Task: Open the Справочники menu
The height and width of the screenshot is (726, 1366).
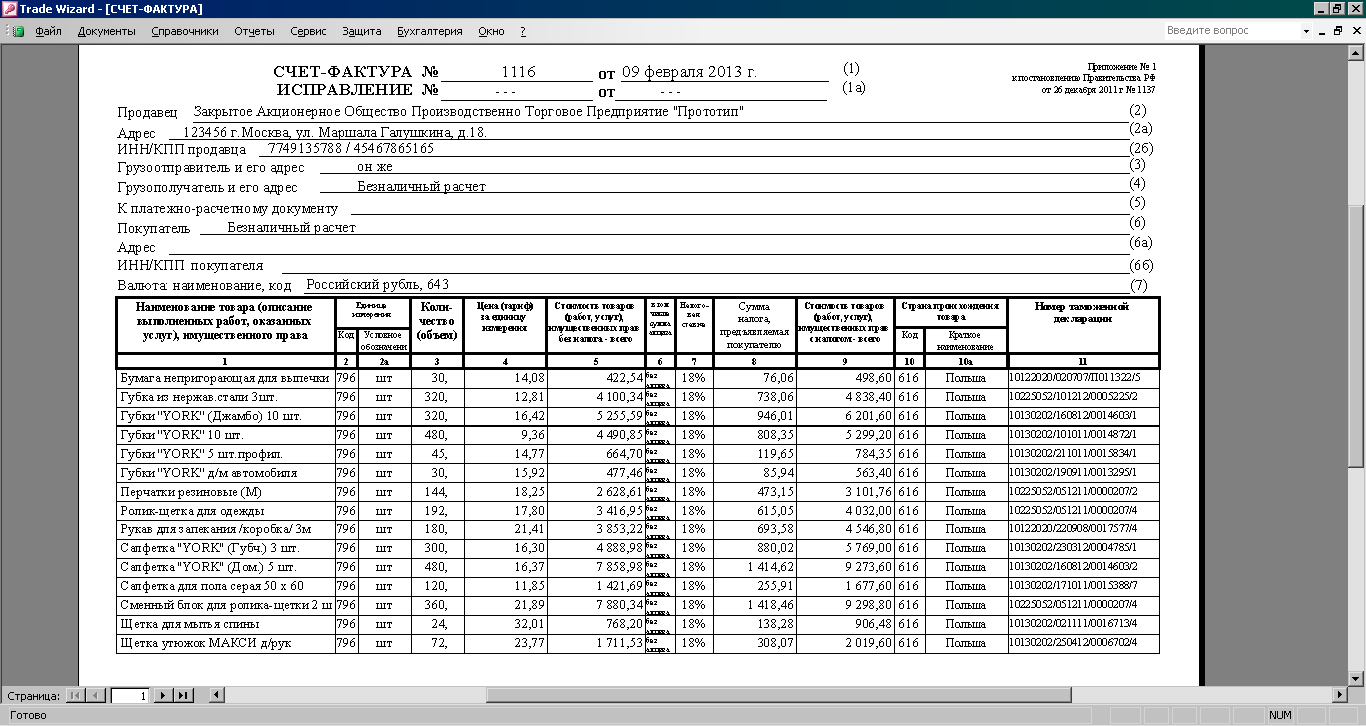Action: pos(185,31)
